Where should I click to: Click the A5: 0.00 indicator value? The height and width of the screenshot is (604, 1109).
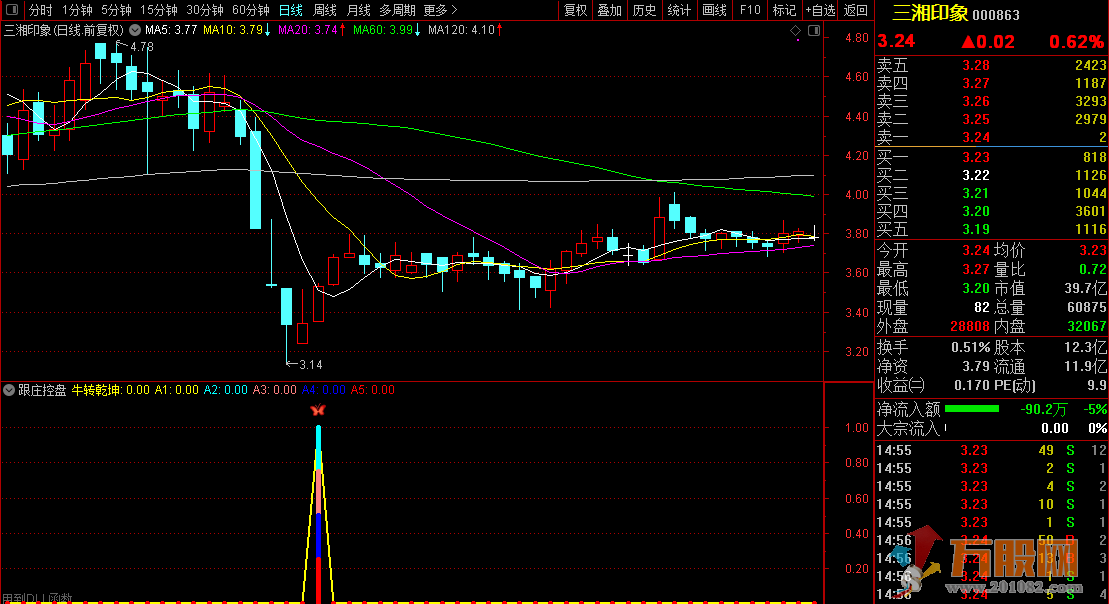click(373, 390)
